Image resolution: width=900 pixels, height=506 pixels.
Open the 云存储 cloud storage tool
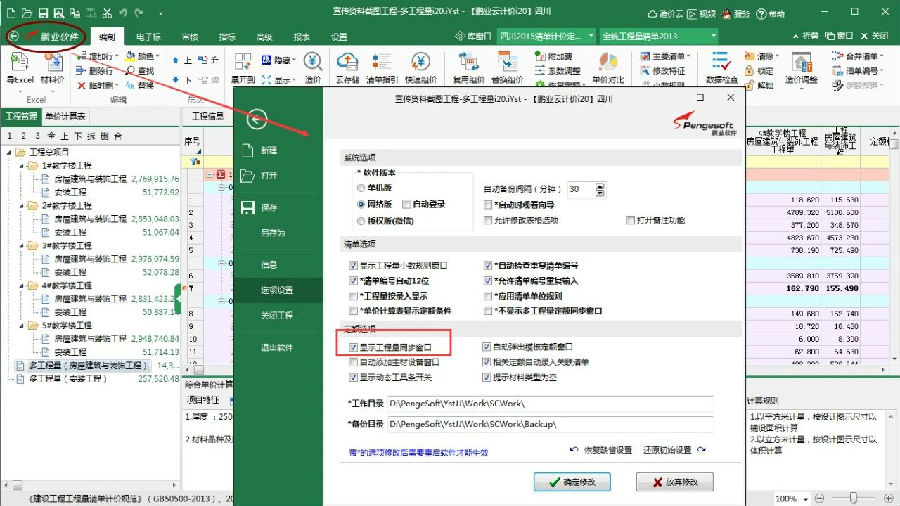(x=347, y=68)
